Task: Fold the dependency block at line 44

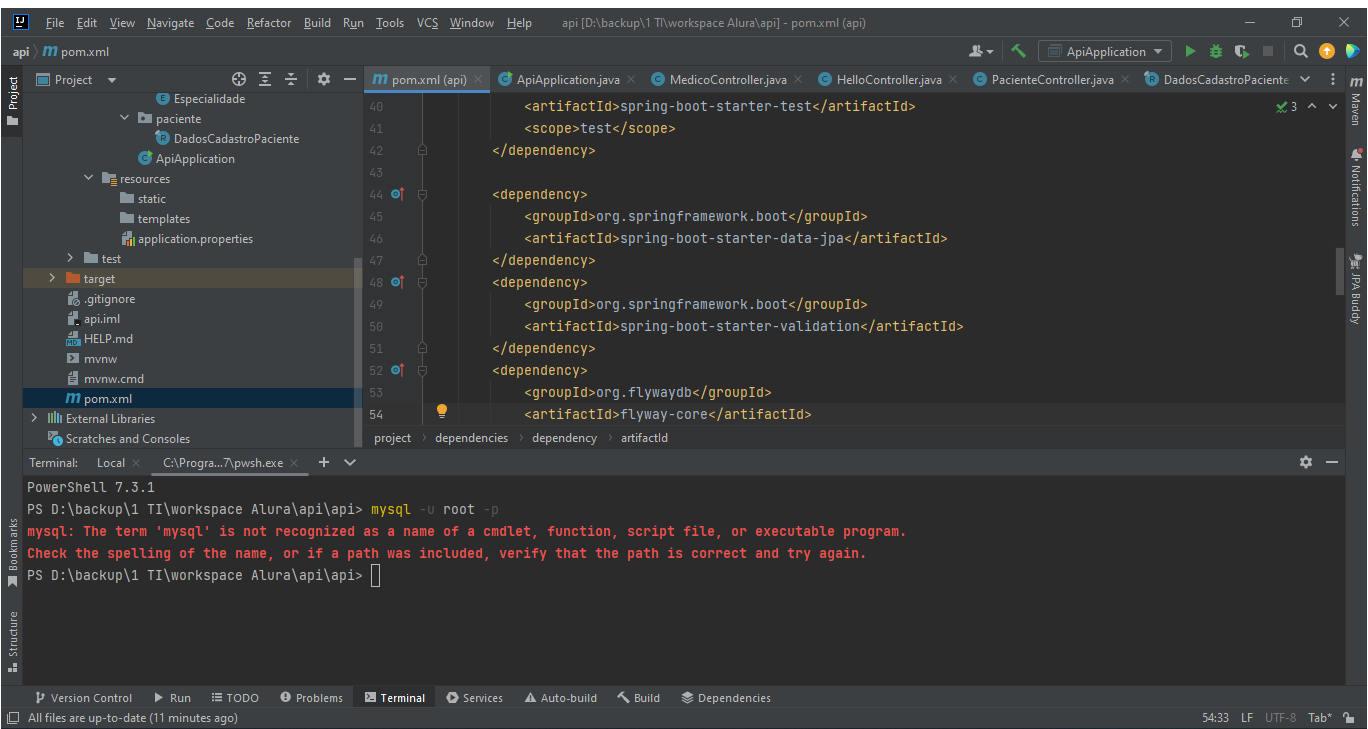Action: [422, 194]
